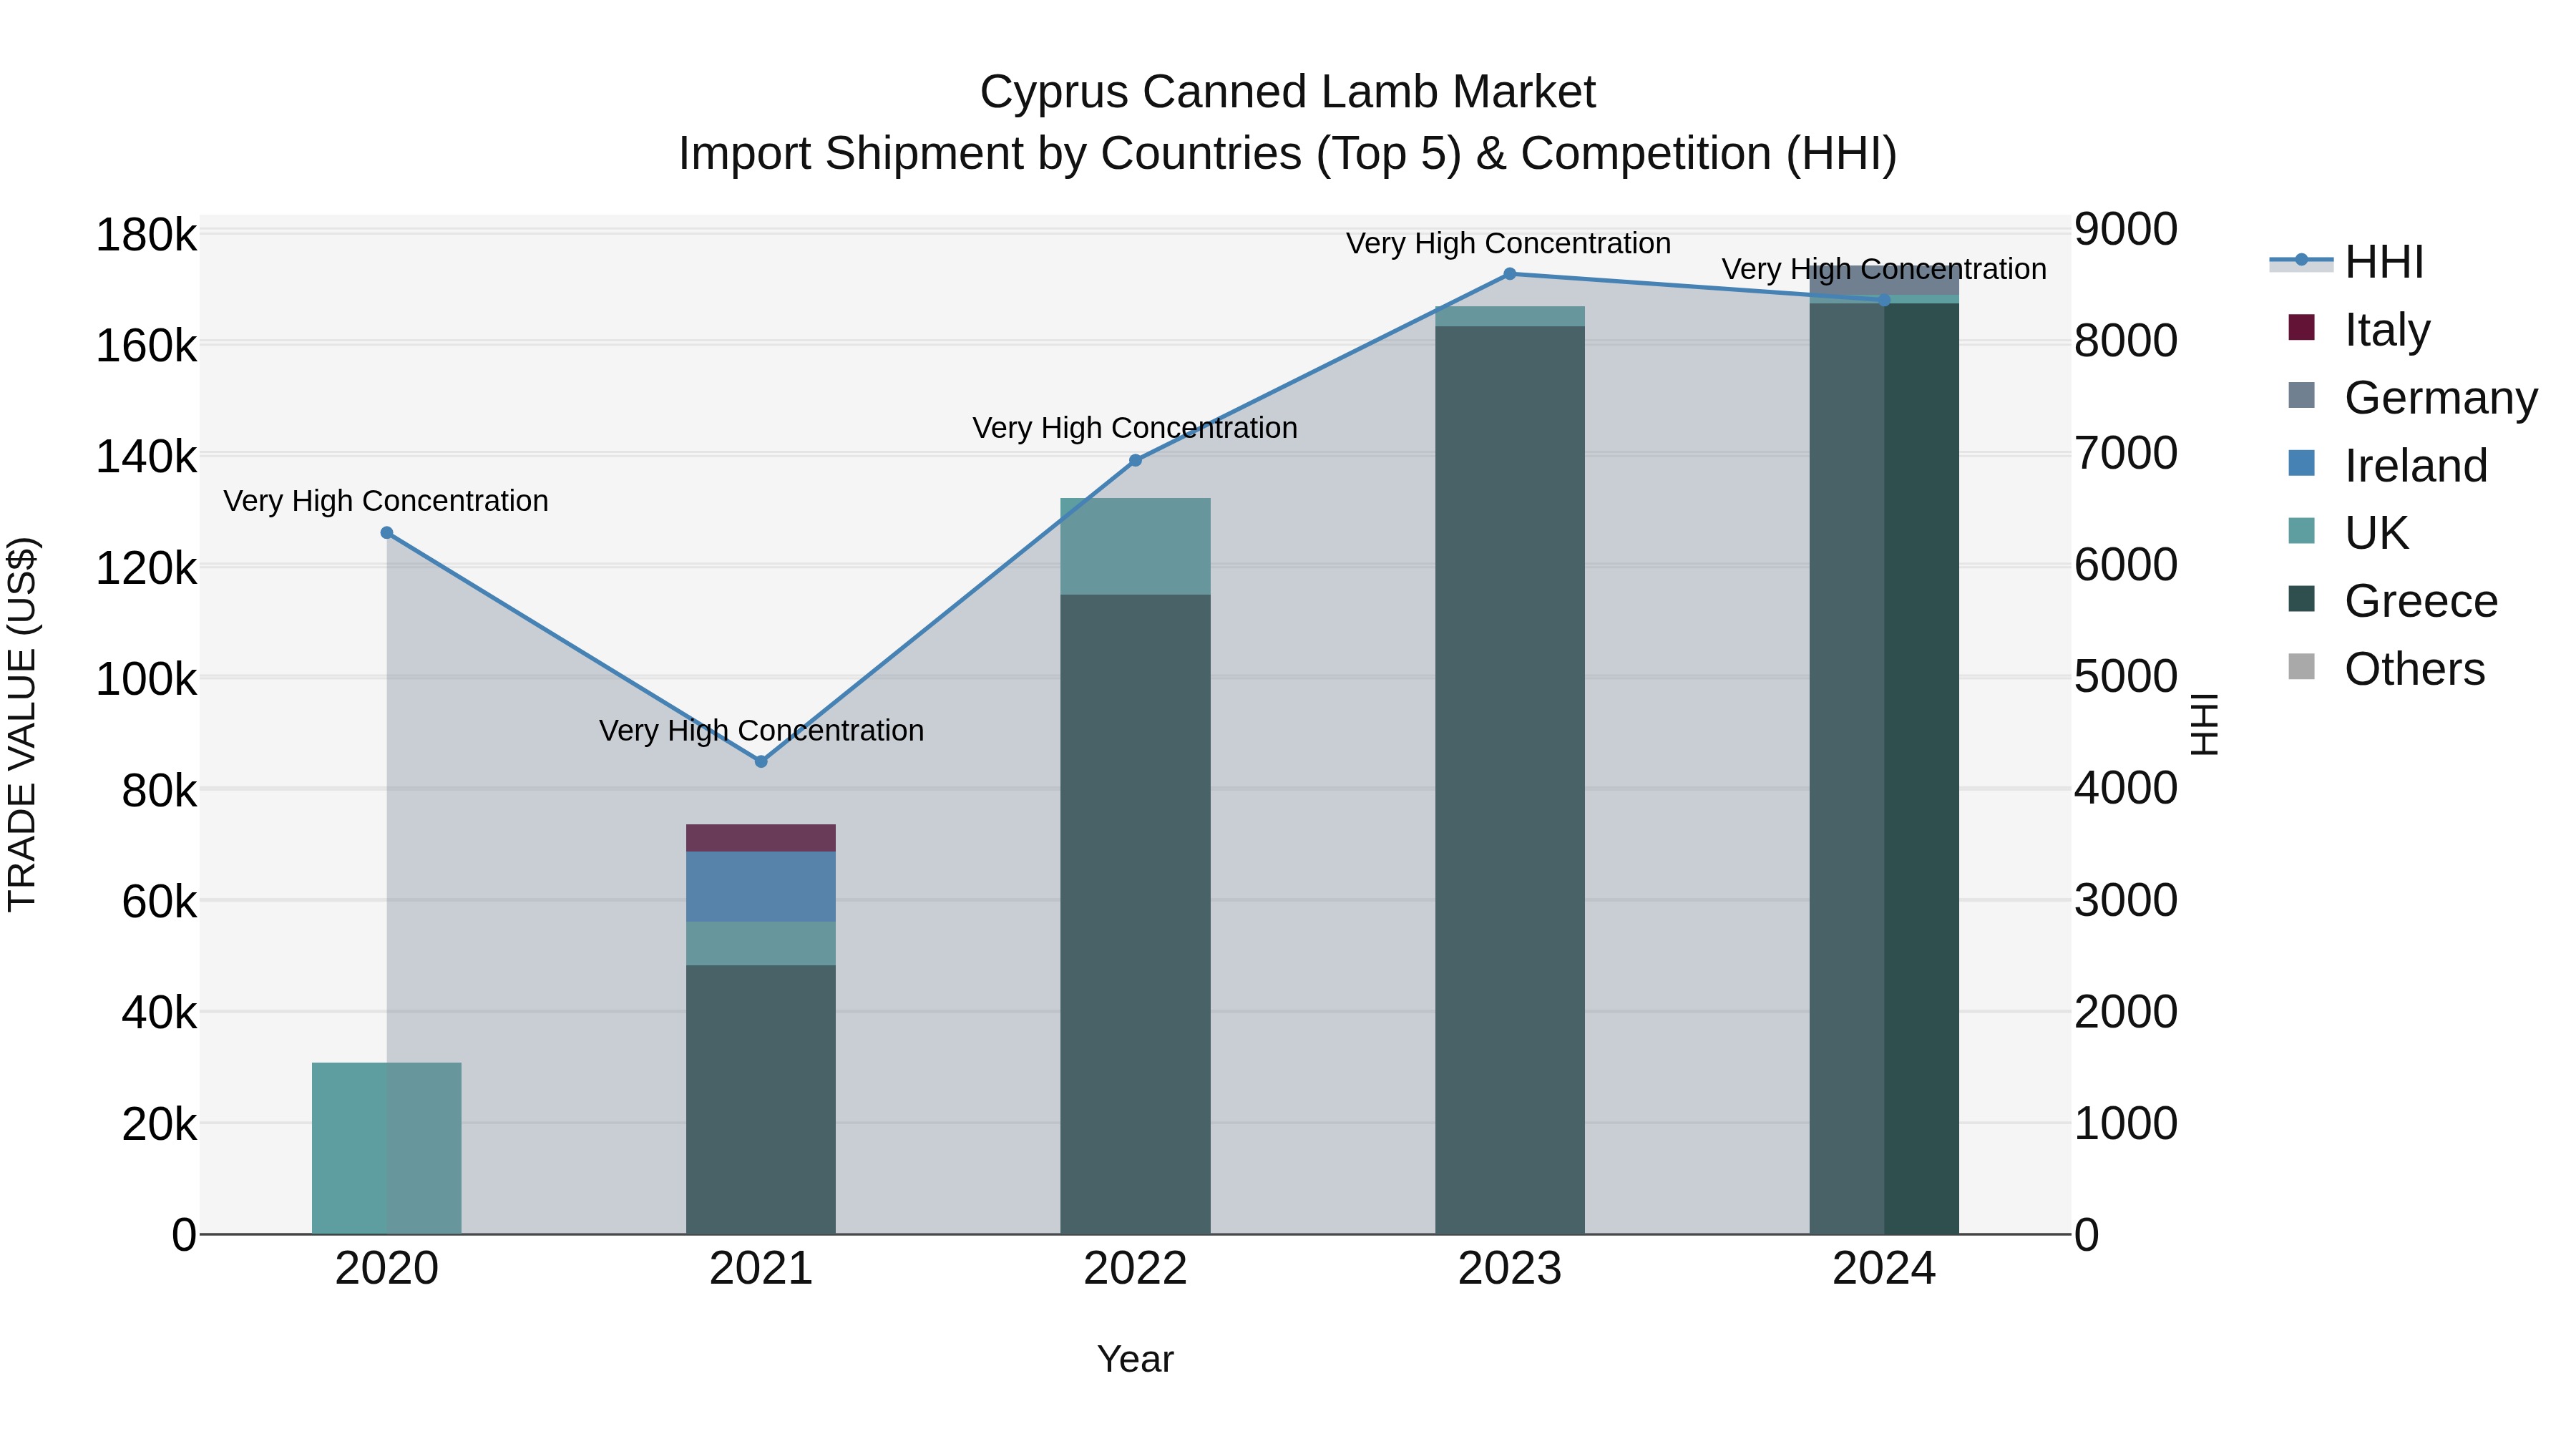Click the UK segment of 2023 bar
The height and width of the screenshot is (1449, 2576).
point(1510,316)
